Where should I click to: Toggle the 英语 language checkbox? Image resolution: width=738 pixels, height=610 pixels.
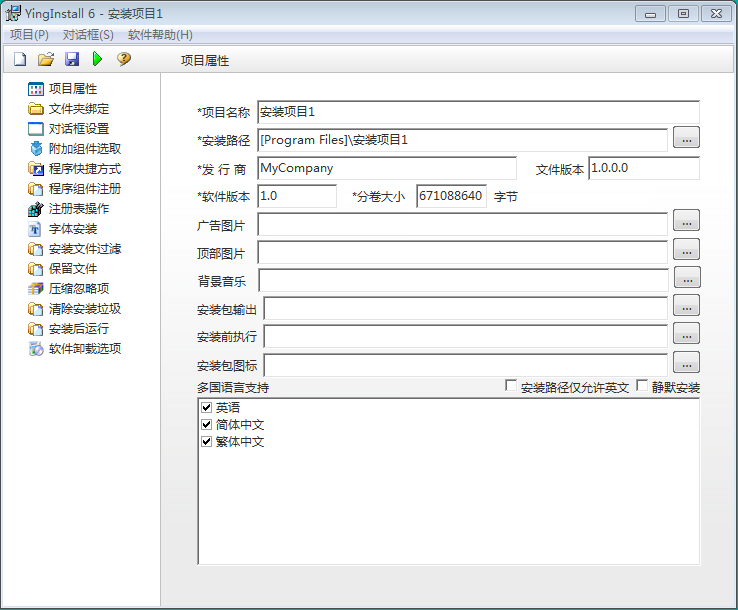(207, 408)
